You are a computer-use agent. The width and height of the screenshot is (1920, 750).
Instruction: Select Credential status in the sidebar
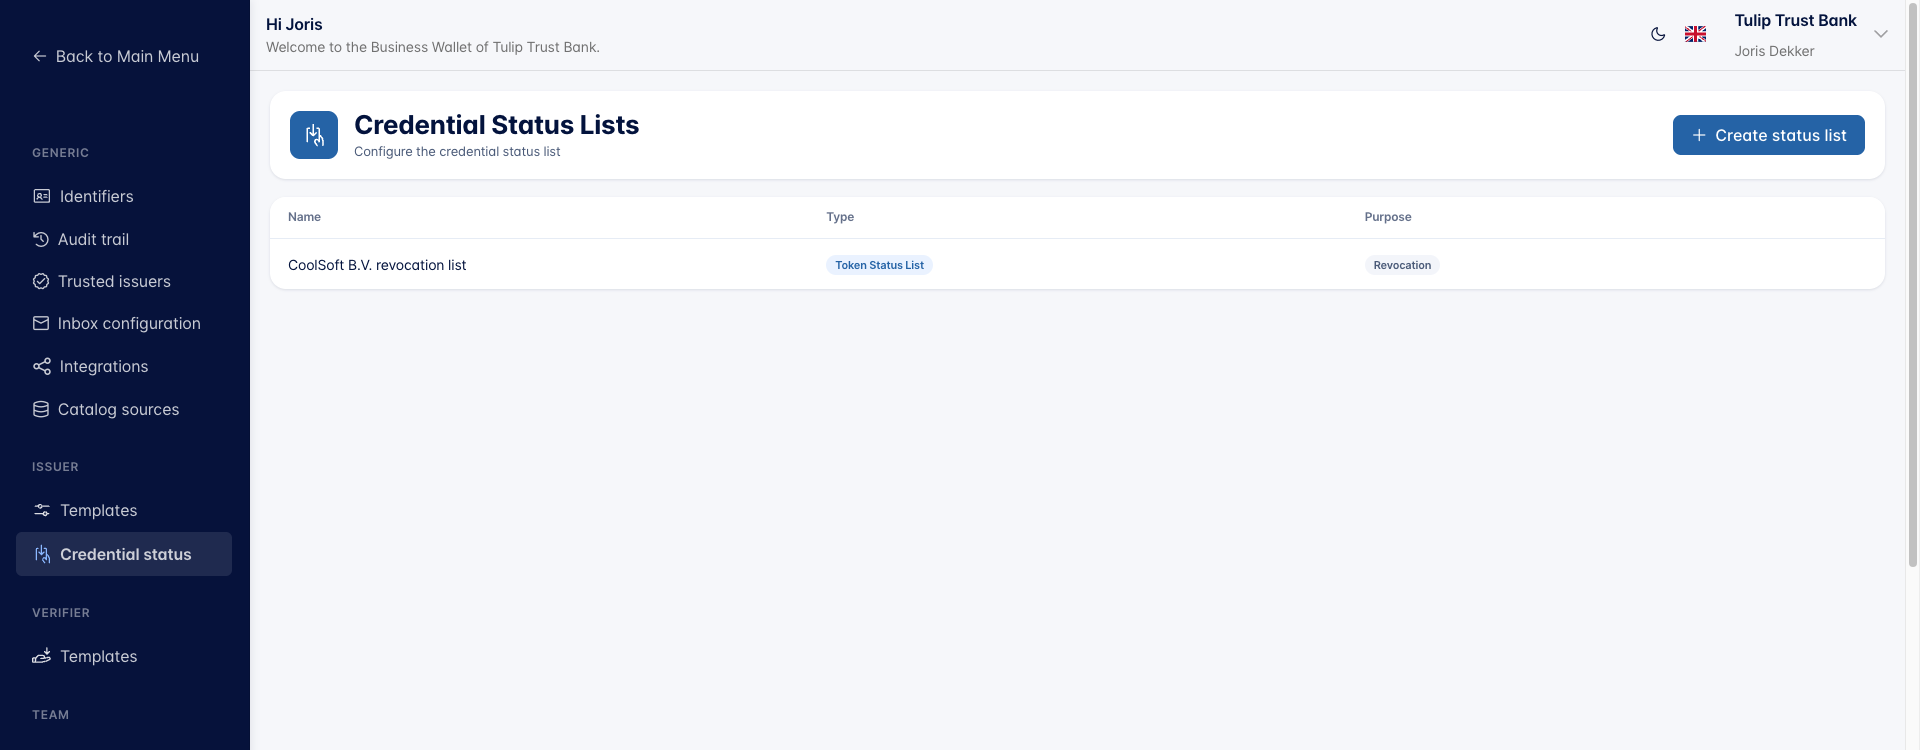(124, 554)
